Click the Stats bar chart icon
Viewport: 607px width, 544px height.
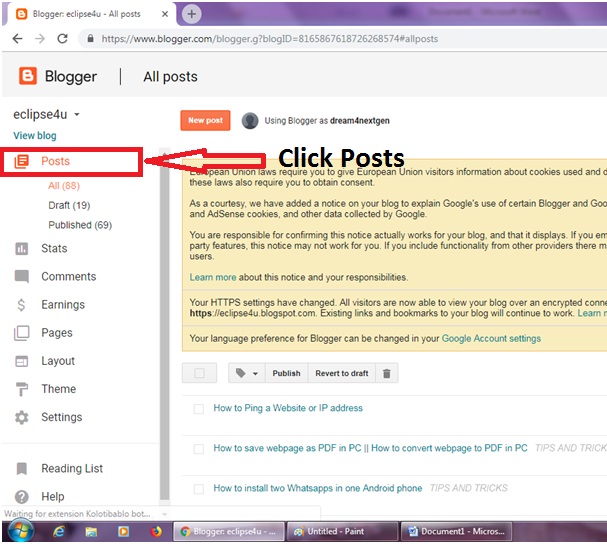pos(22,249)
